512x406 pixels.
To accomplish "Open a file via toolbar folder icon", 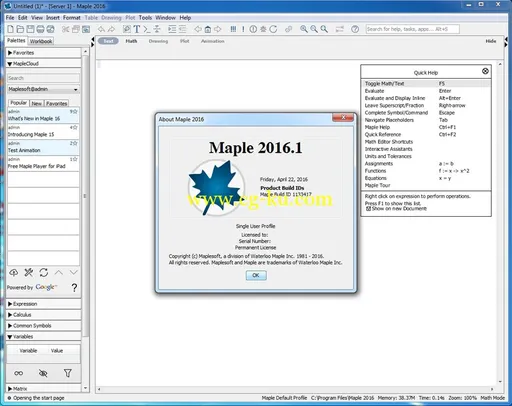I will (20, 29).
